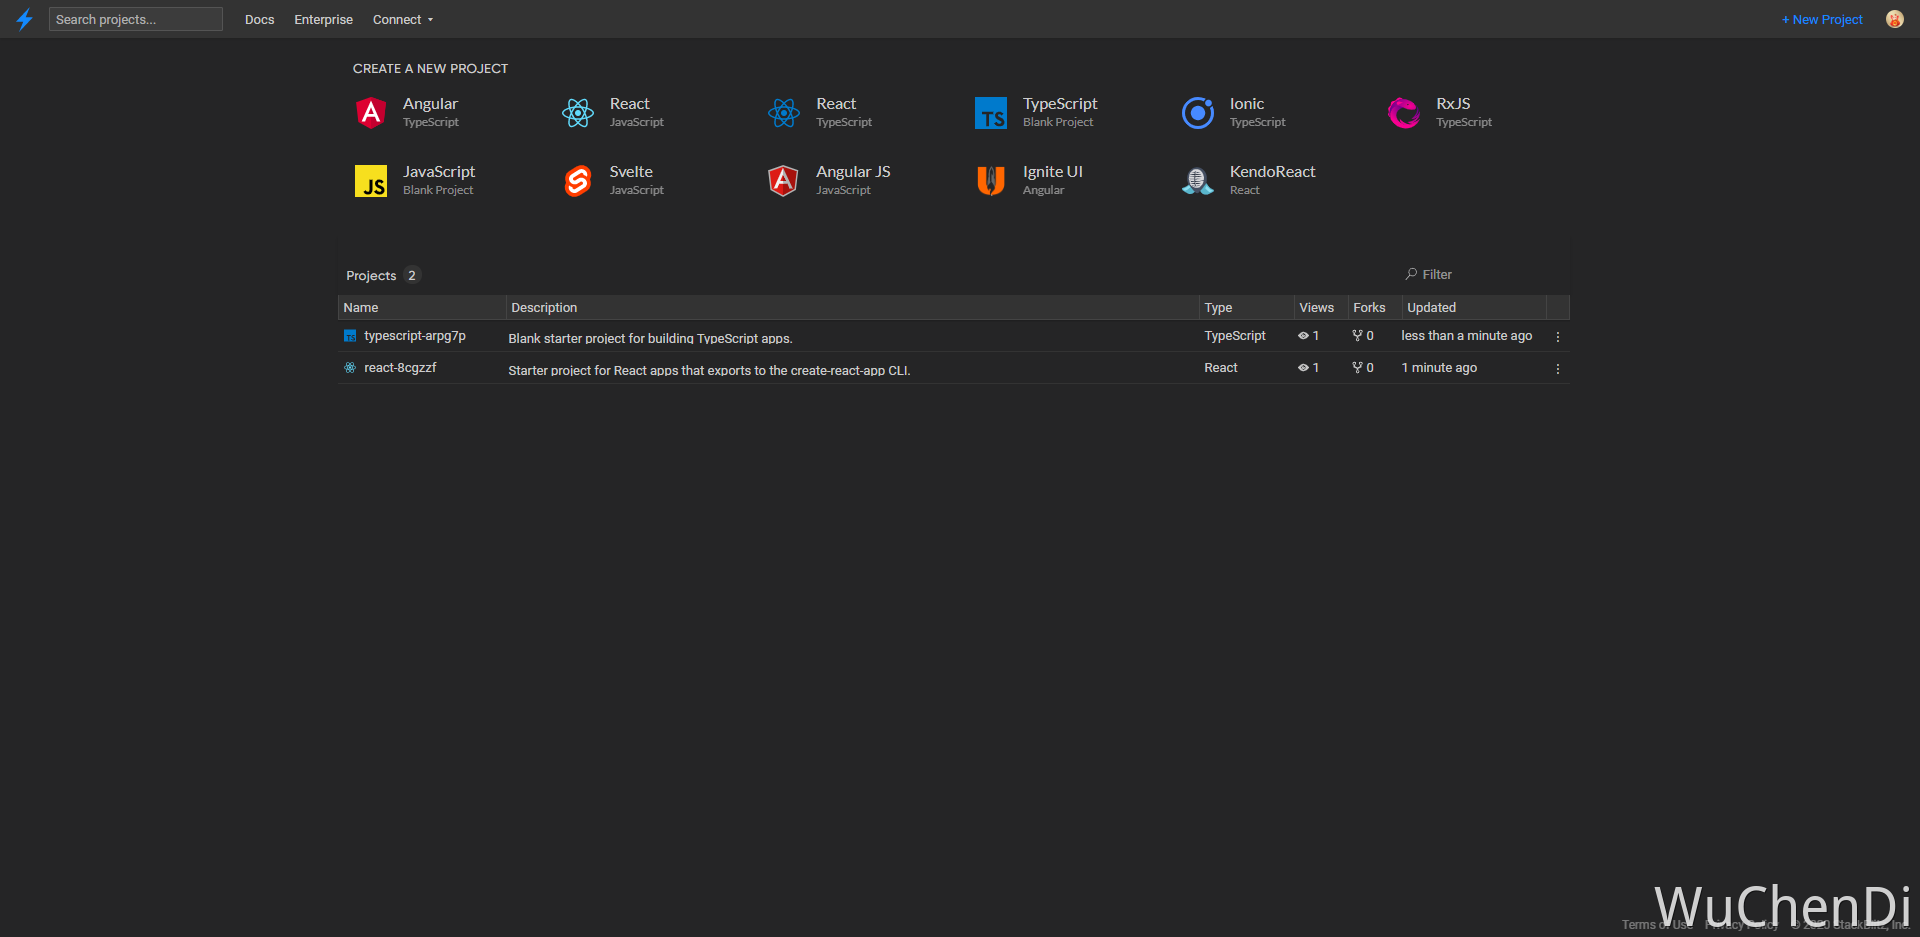Click 'Starter project for React apps' description

tap(709, 371)
